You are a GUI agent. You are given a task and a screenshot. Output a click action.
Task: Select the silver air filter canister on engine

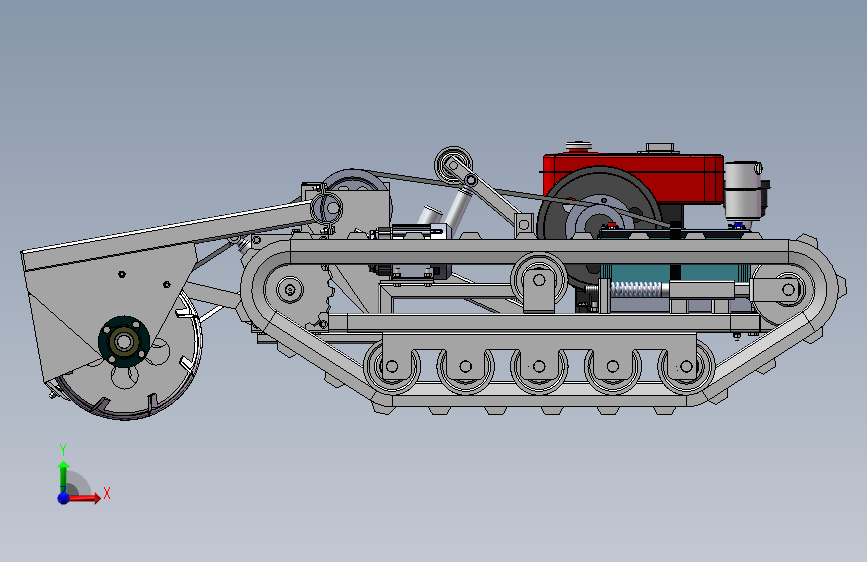click(743, 190)
